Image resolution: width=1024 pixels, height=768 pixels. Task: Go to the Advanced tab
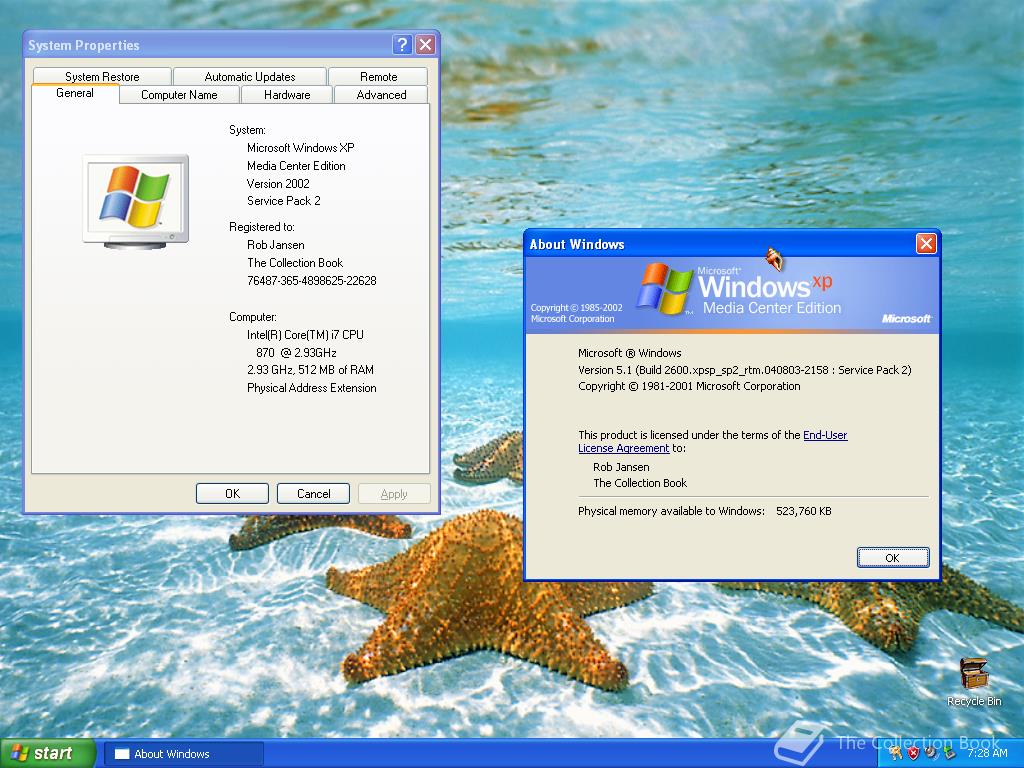tap(381, 95)
